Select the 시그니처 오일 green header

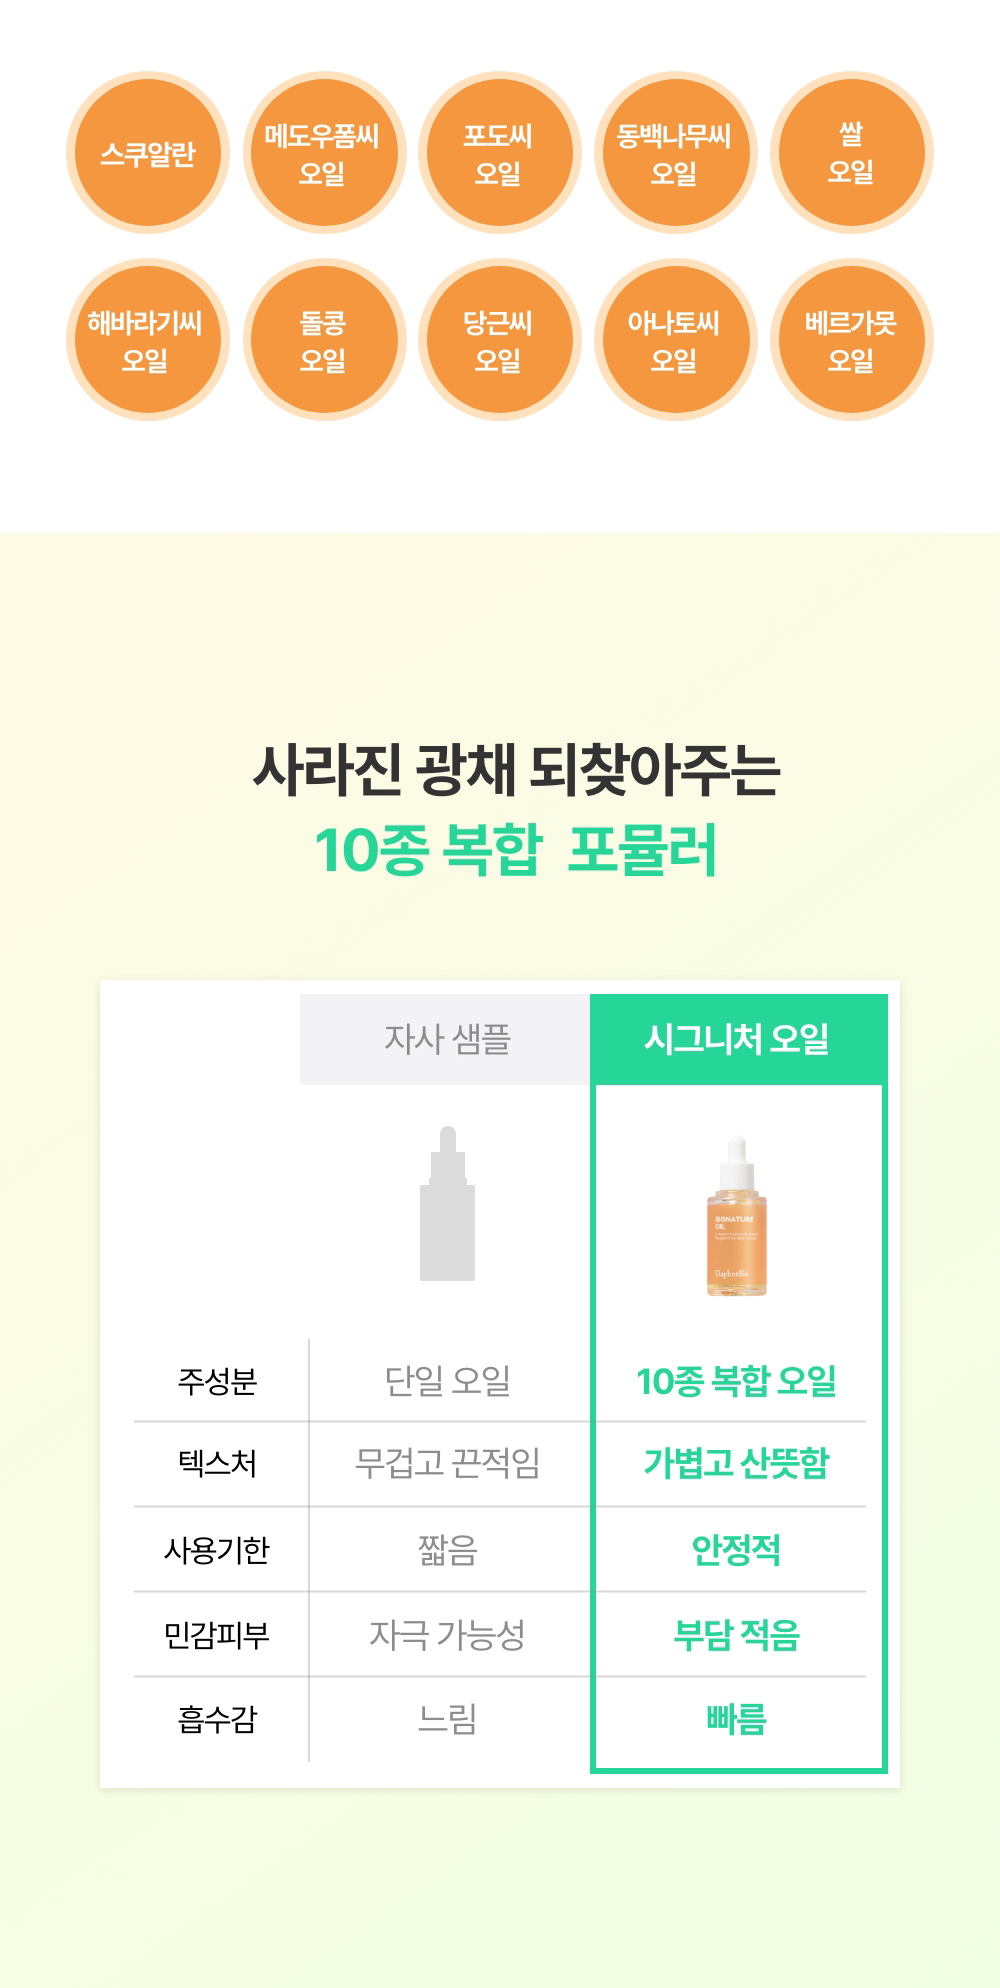(738, 1039)
